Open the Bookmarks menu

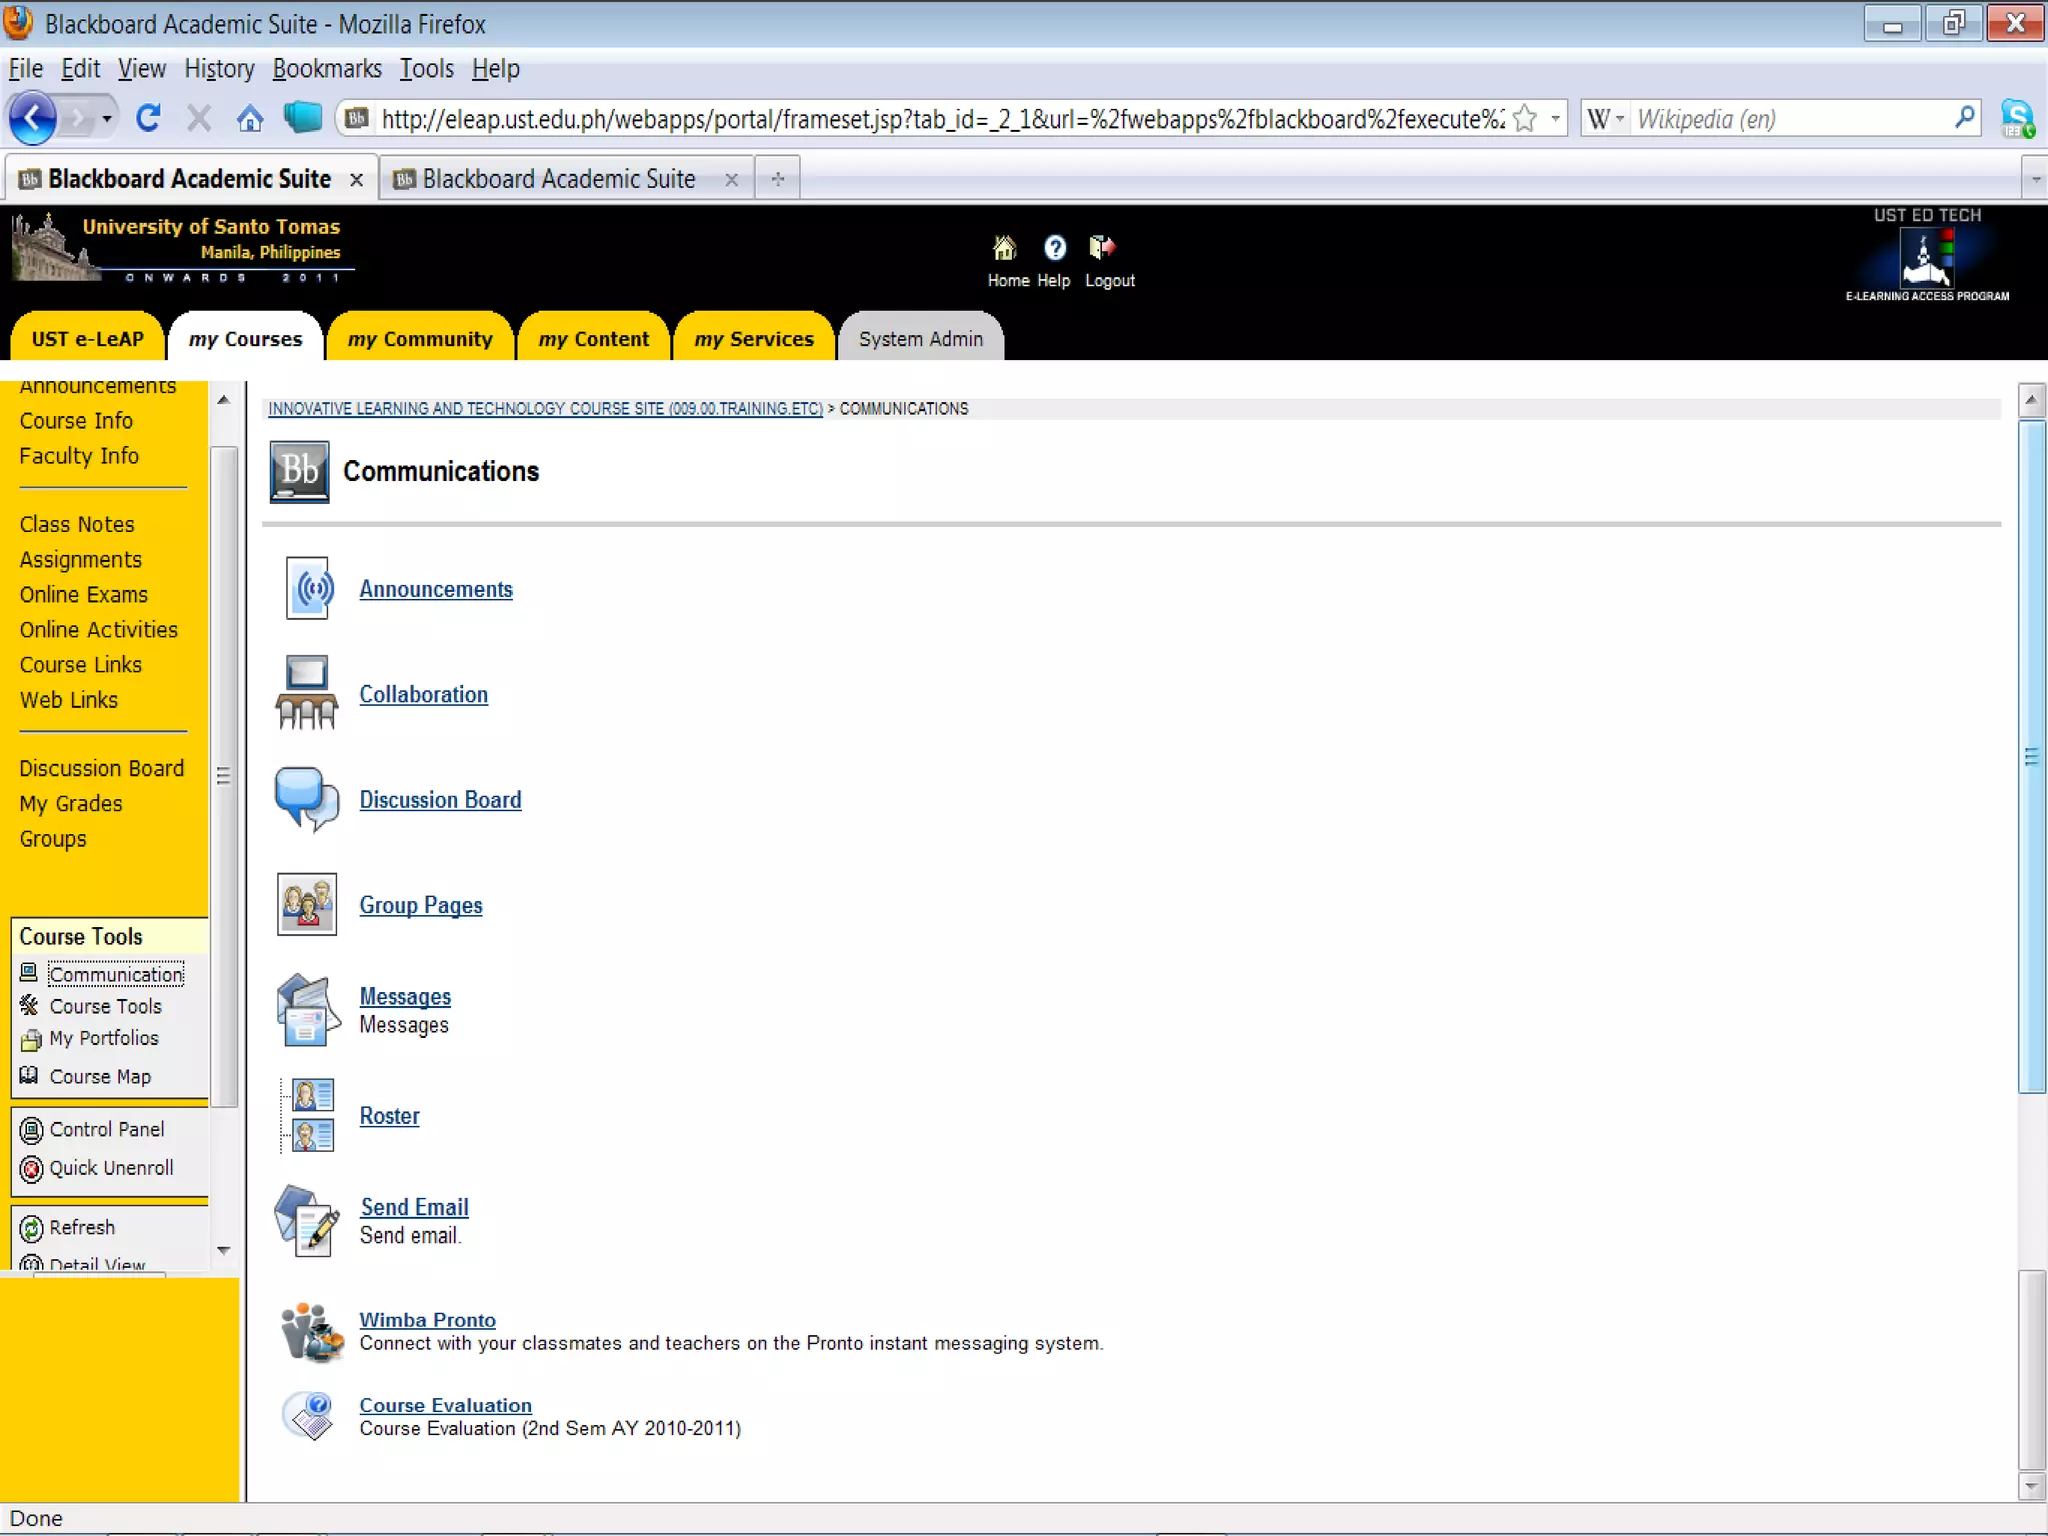point(327,69)
